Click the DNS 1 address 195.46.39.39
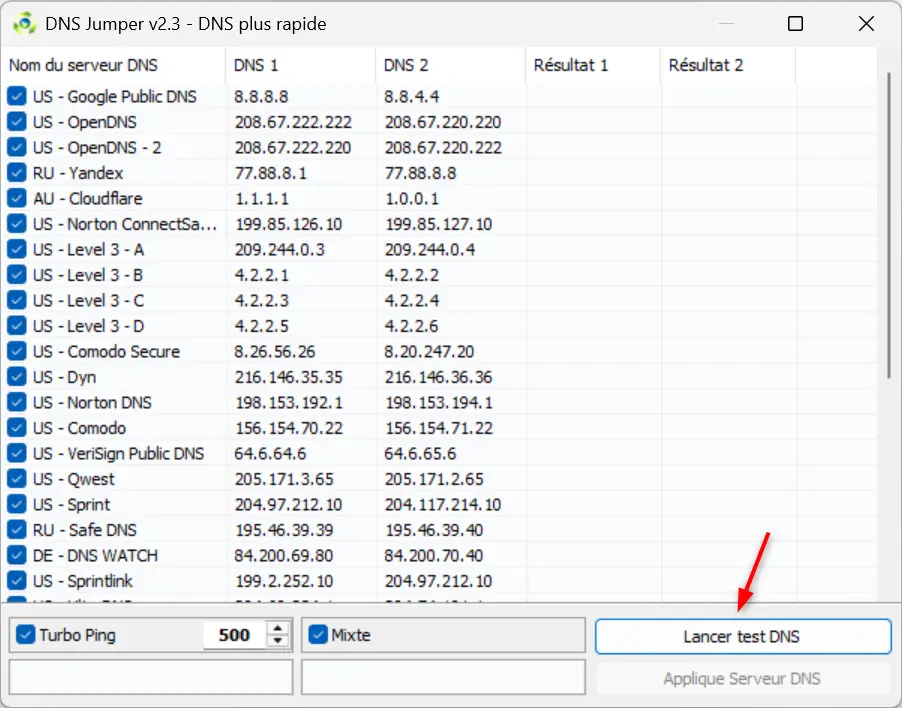 pyautogui.click(x=284, y=530)
